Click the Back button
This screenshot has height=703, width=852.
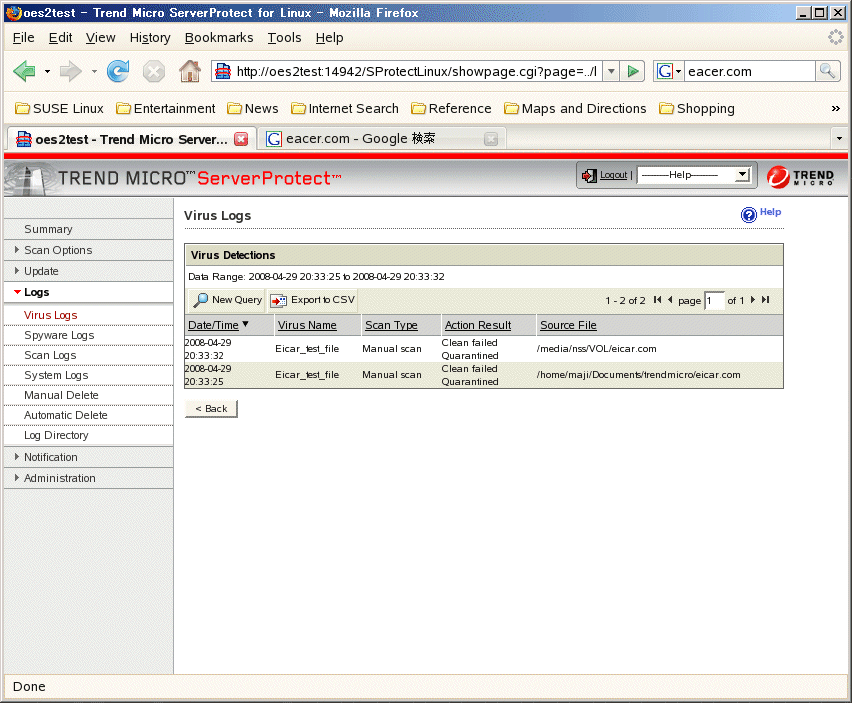tap(211, 409)
